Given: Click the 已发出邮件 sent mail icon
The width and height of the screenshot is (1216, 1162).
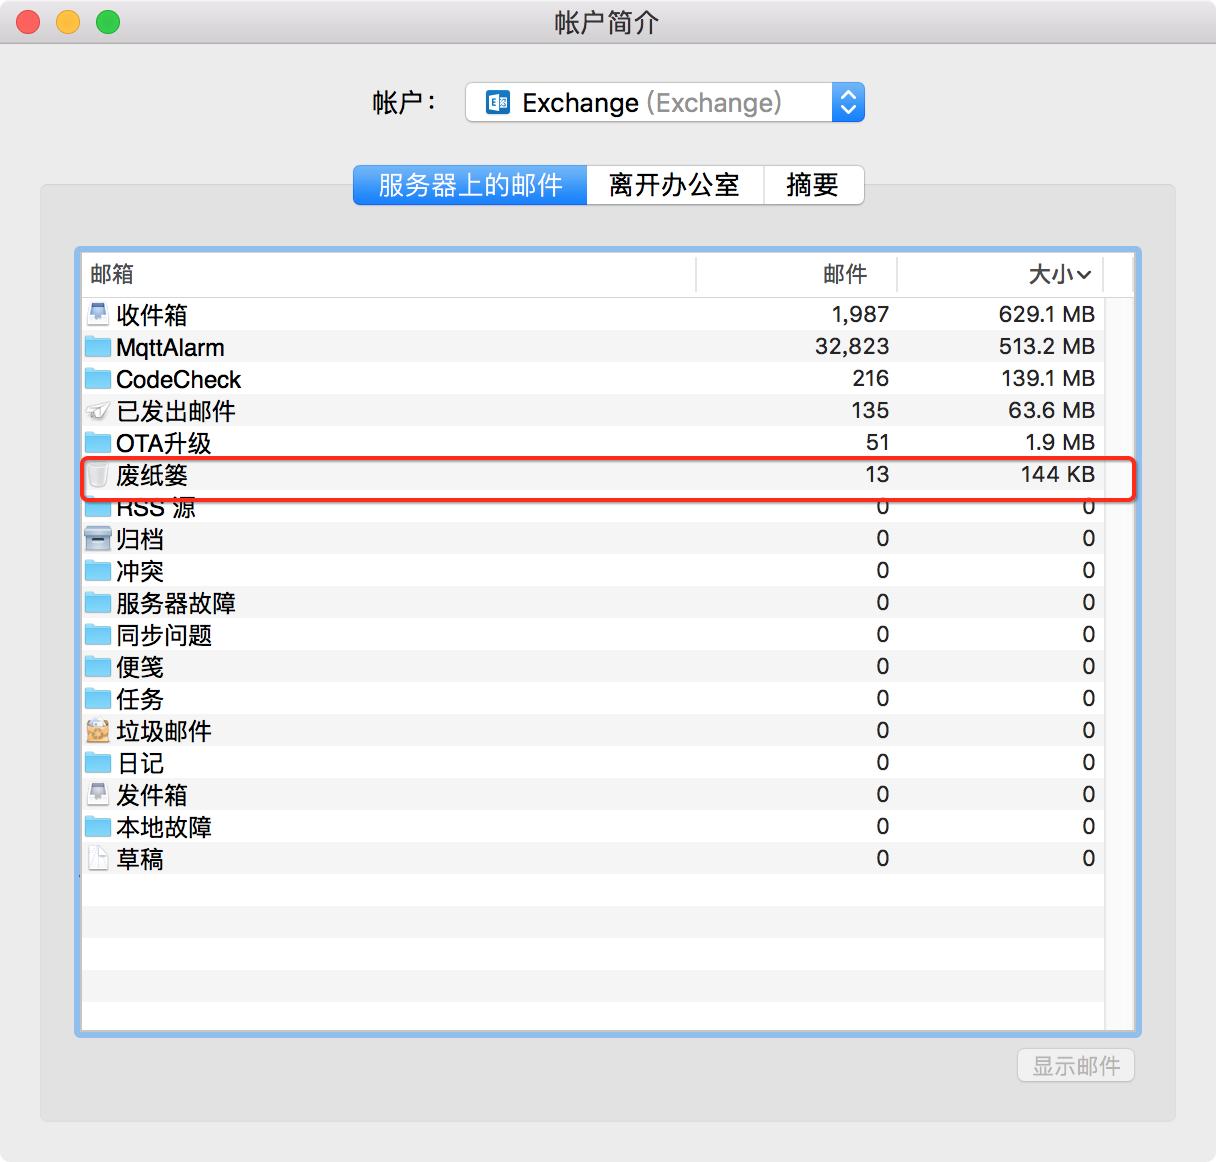Looking at the screenshot, I should click(x=97, y=409).
